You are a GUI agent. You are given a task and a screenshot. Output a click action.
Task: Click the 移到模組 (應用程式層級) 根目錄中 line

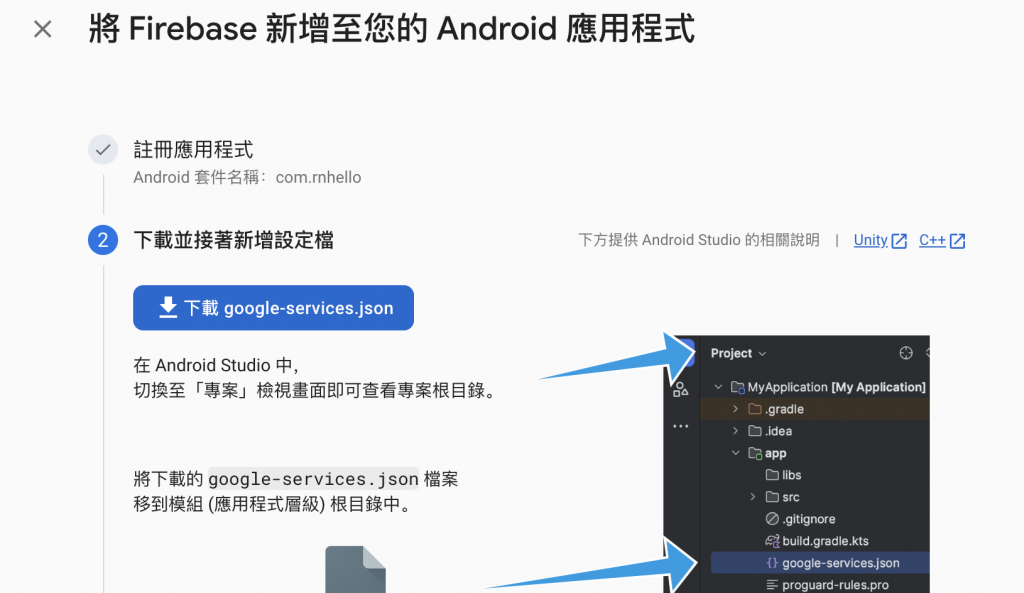(273, 504)
